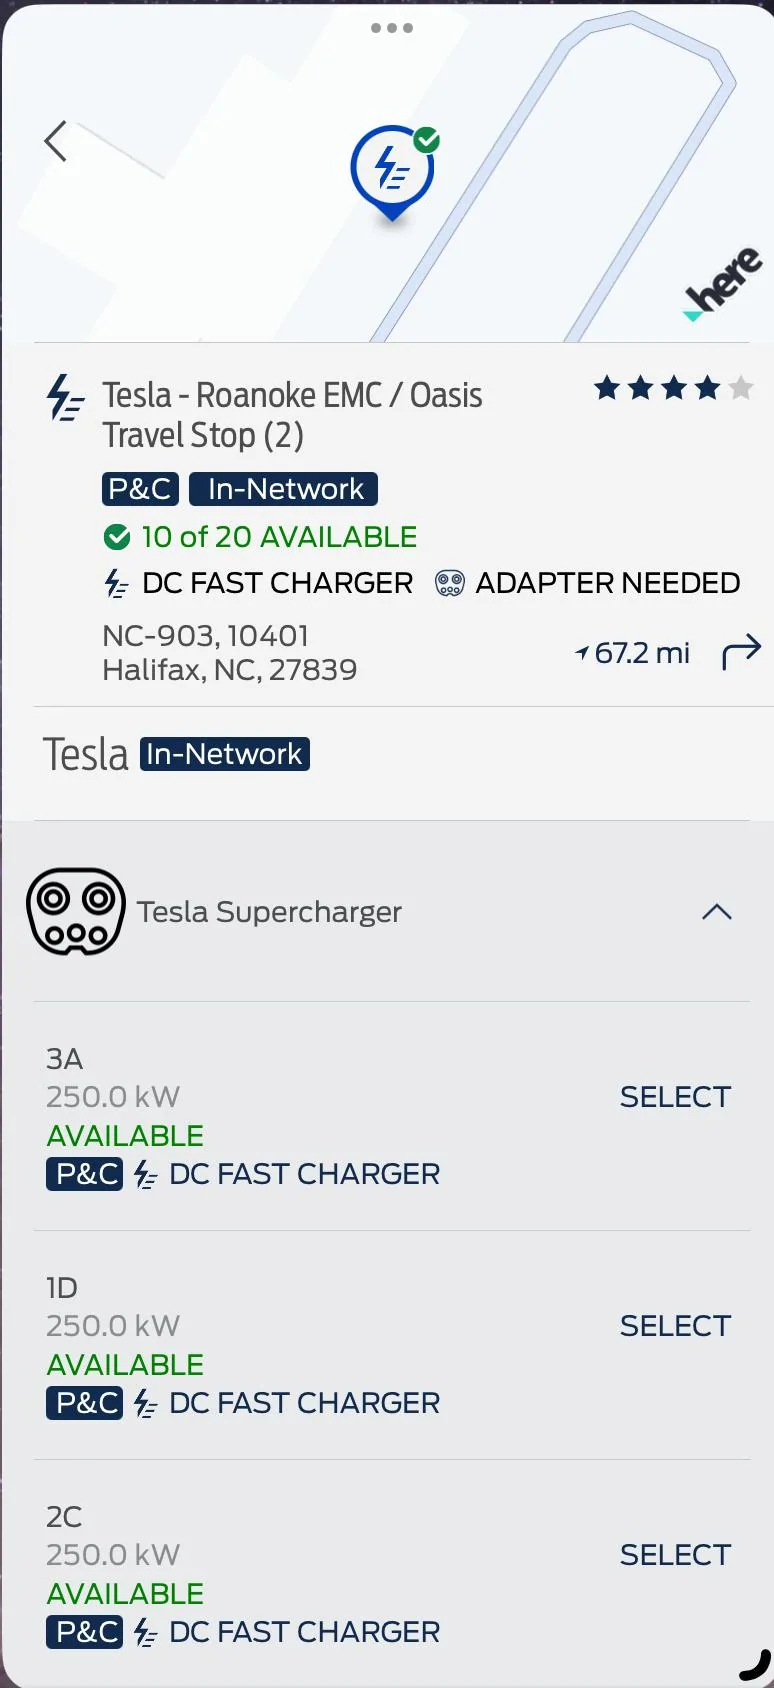Tap the Tesla Supercharger connector icon
The height and width of the screenshot is (1688, 774).
coord(76,911)
